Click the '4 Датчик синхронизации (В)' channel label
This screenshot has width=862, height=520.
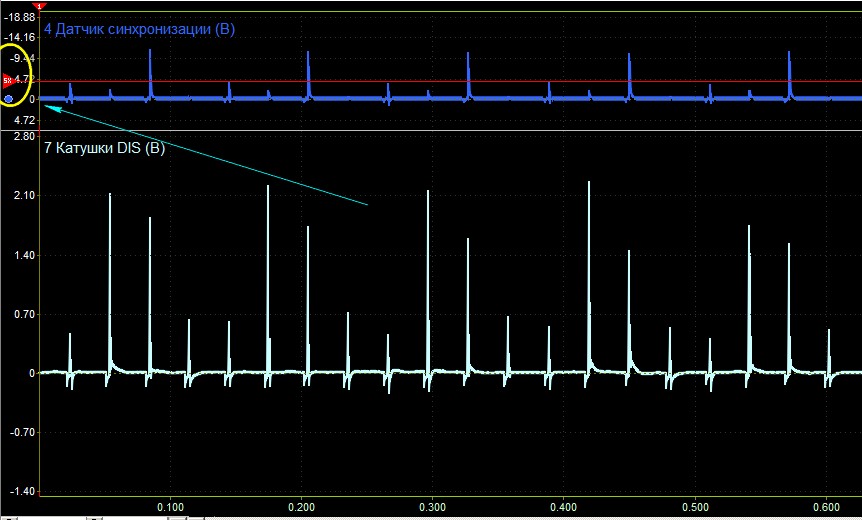[139, 29]
